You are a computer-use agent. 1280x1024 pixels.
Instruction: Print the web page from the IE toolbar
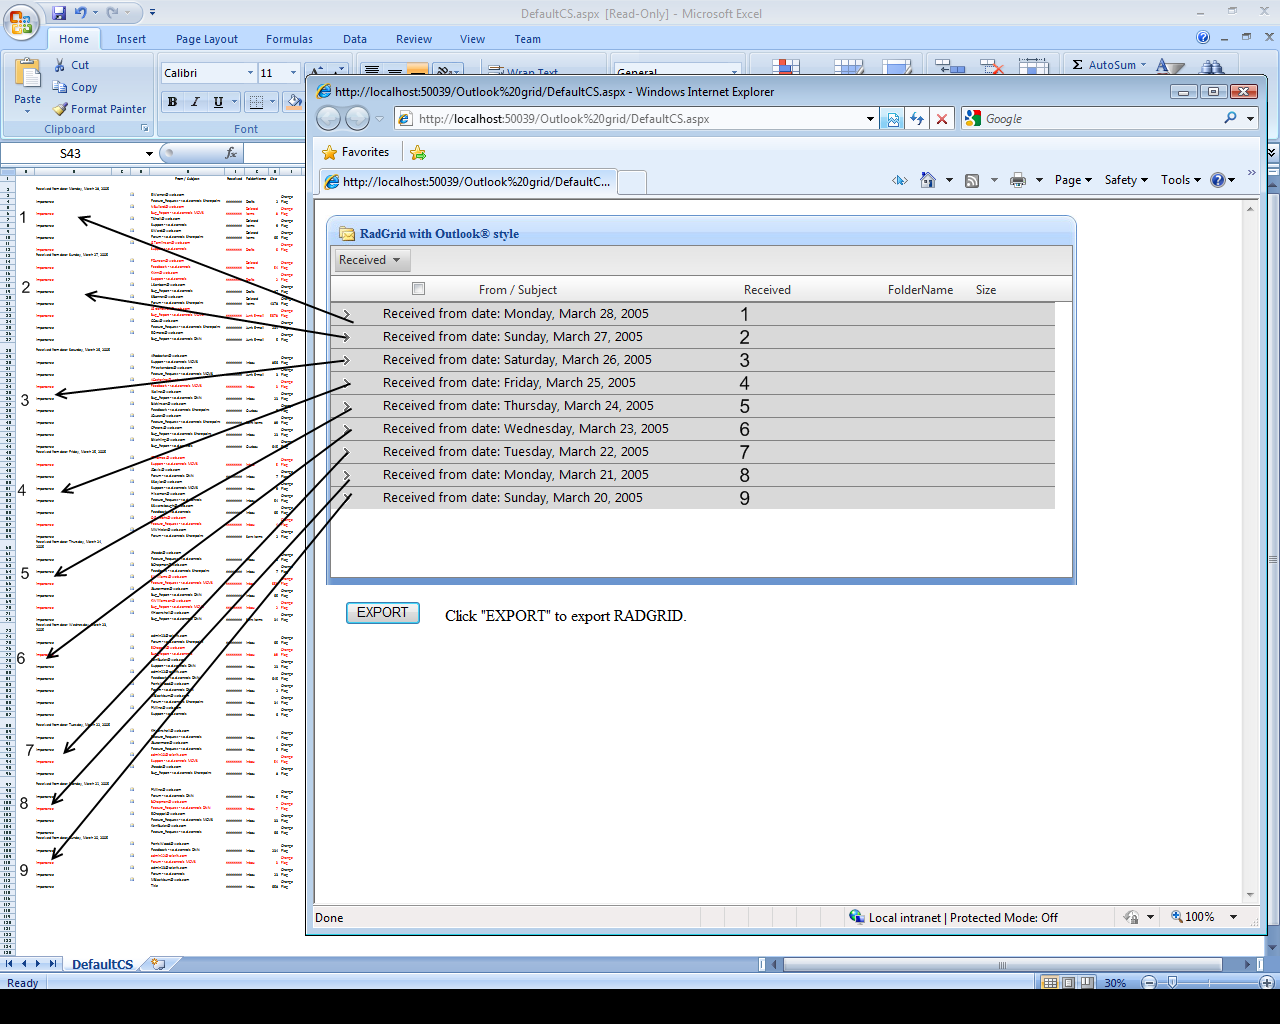coord(1018,180)
